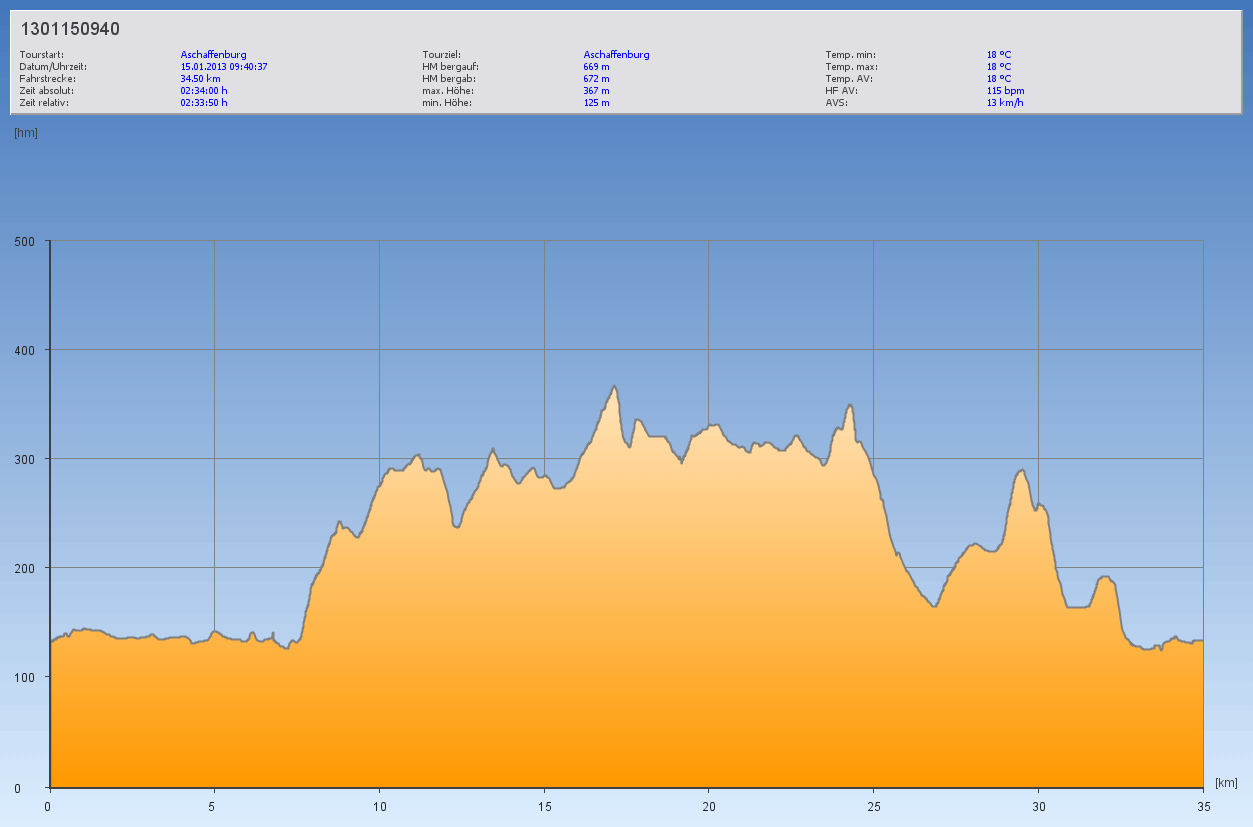Viewport: 1253px width, 827px height.
Task: Click the 20 km mark on the distance axis
Action: pos(708,806)
